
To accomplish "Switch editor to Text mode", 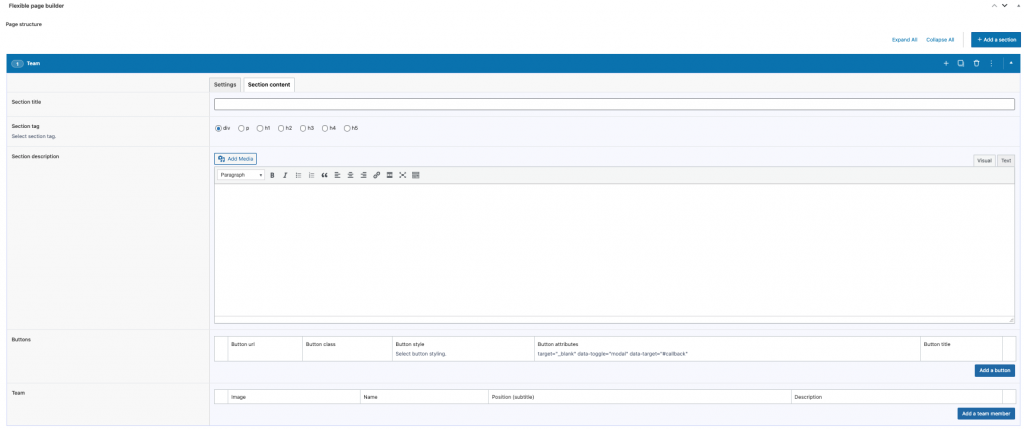I will coord(1006,161).
